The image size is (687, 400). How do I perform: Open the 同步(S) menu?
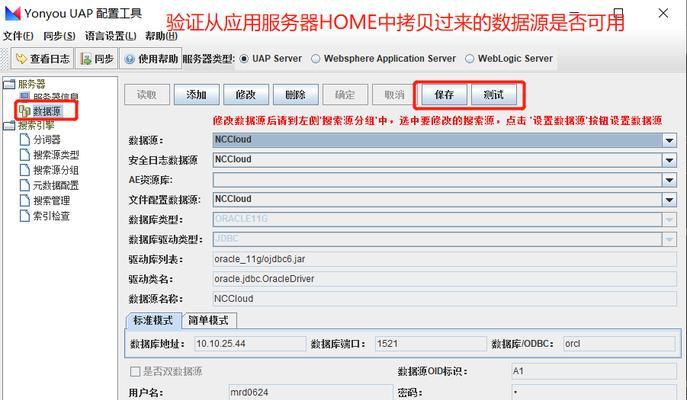pos(60,36)
